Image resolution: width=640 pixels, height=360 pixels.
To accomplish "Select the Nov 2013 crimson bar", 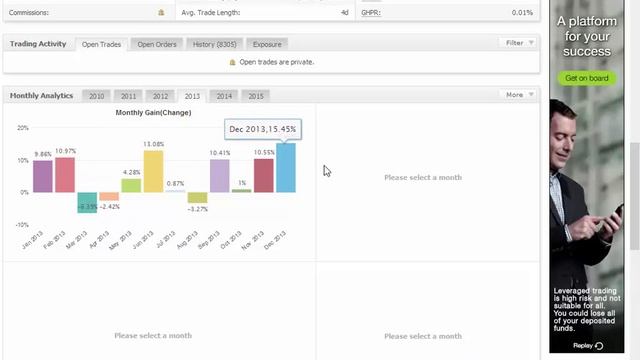I will pyautogui.click(x=264, y=176).
